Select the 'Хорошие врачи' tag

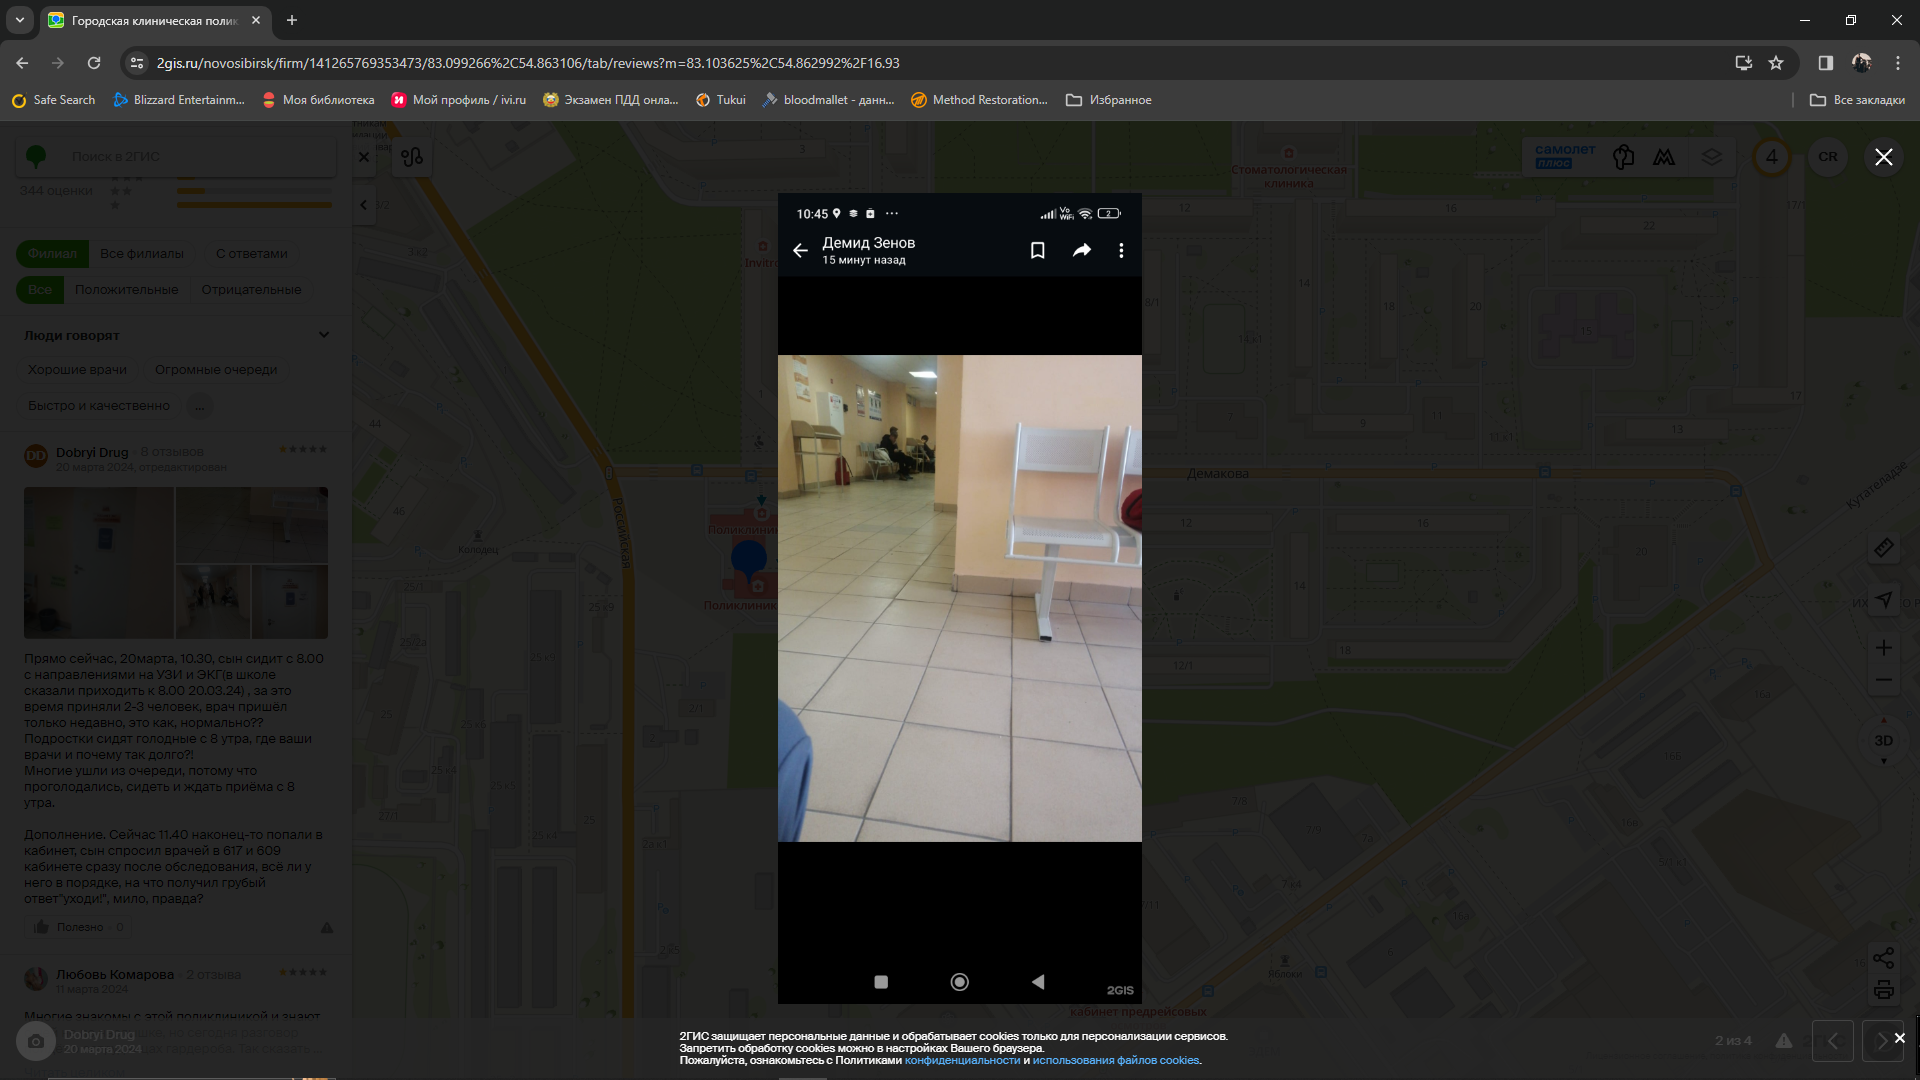pyautogui.click(x=77, y=370)
